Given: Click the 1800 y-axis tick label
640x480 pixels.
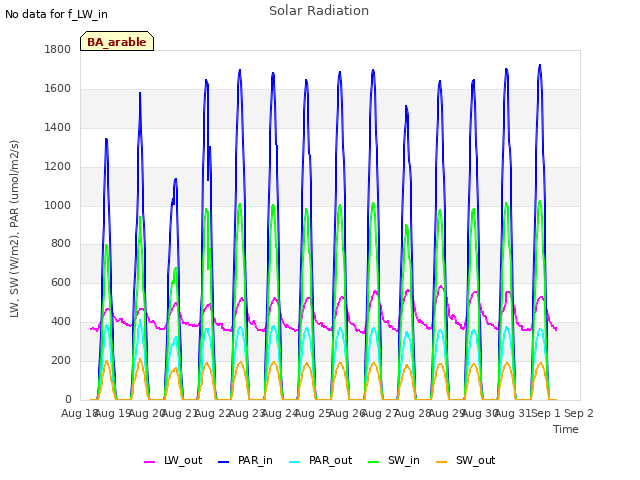Looking at the screenshot, I should (x=58, y=49).
